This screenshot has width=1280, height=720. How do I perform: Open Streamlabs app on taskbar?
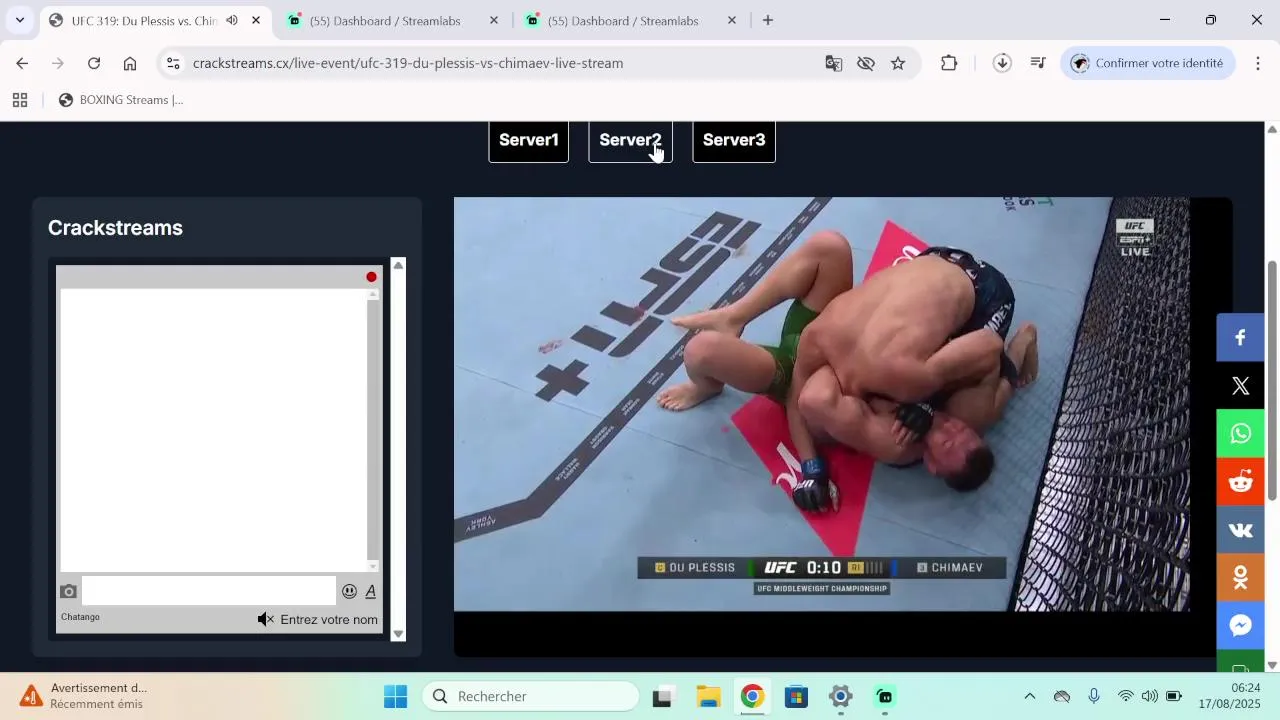coord(885,697)
